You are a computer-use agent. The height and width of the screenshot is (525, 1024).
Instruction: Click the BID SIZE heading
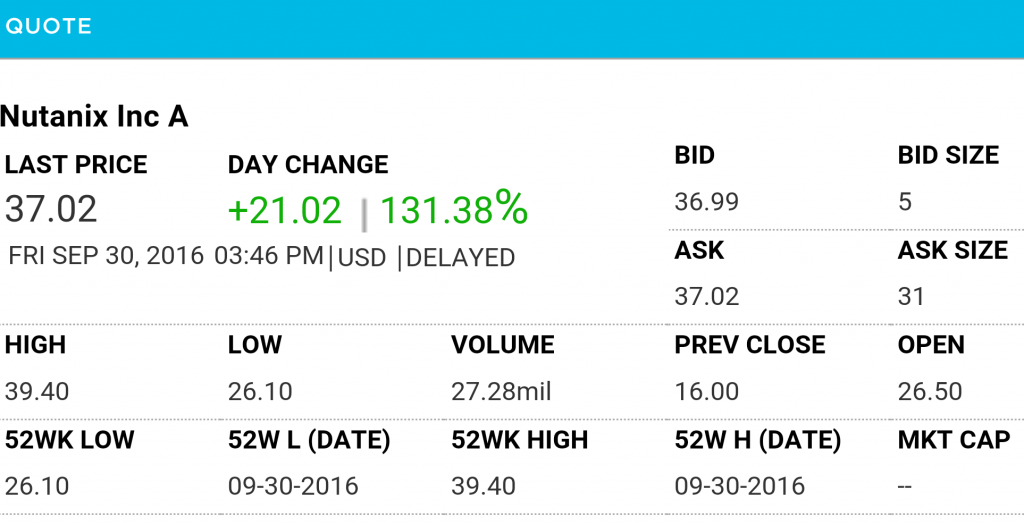coord(948,155)
